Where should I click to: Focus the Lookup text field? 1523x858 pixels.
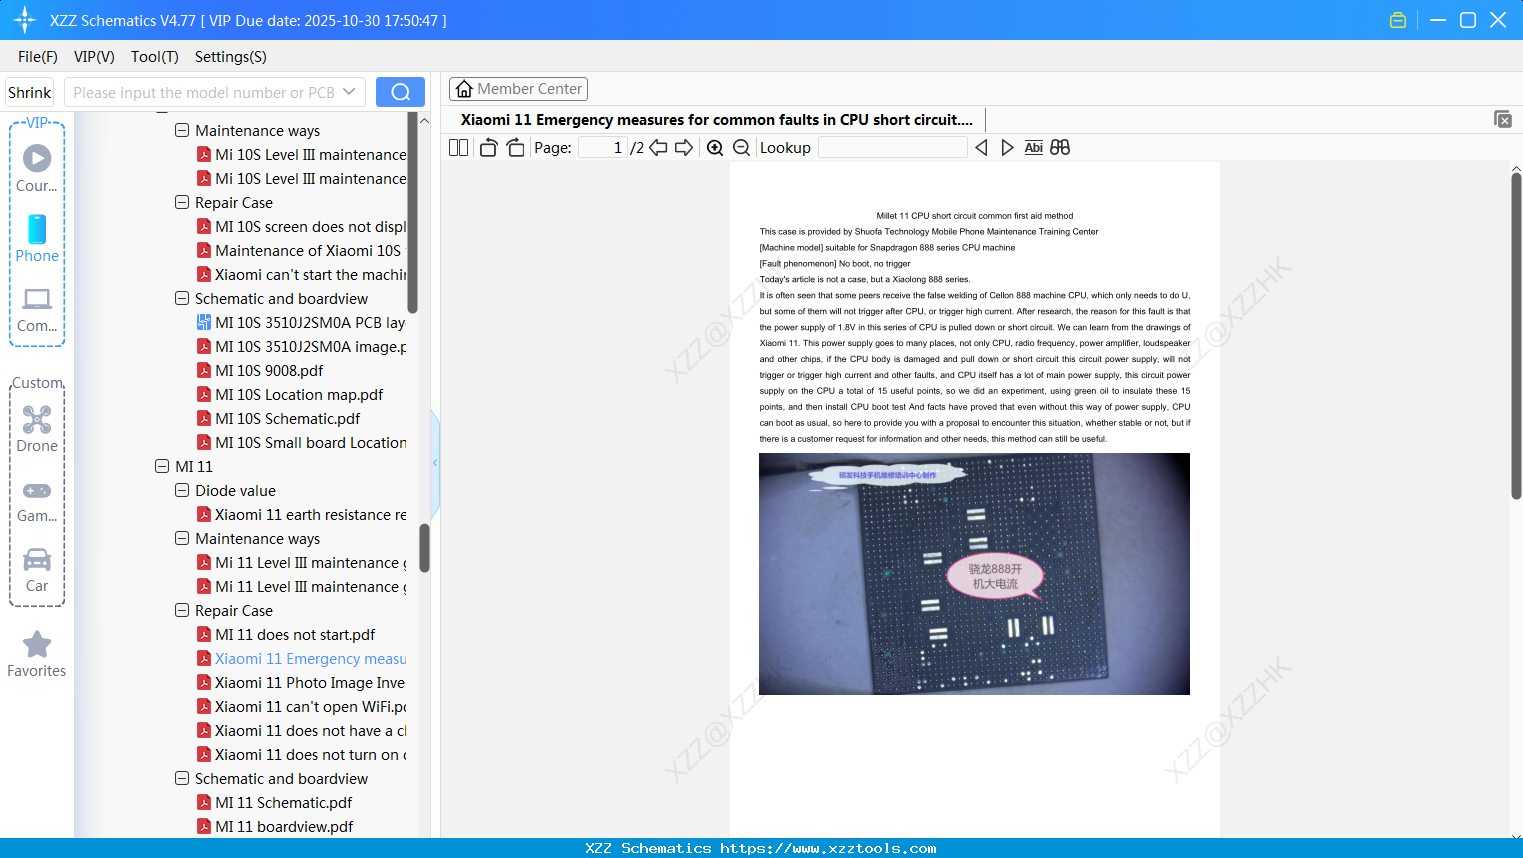click(892, 148)
